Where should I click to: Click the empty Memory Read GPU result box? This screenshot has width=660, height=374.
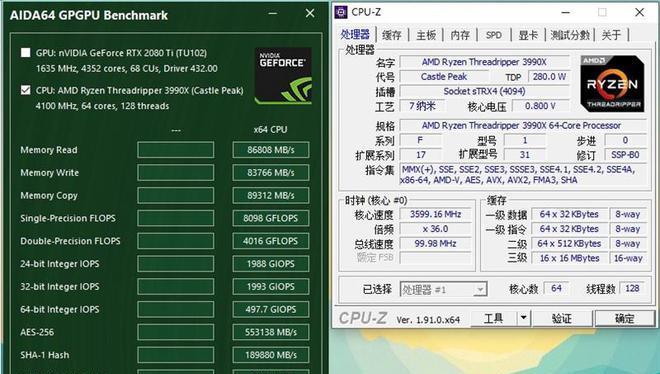pyautogui.click(x=176, y=150)
